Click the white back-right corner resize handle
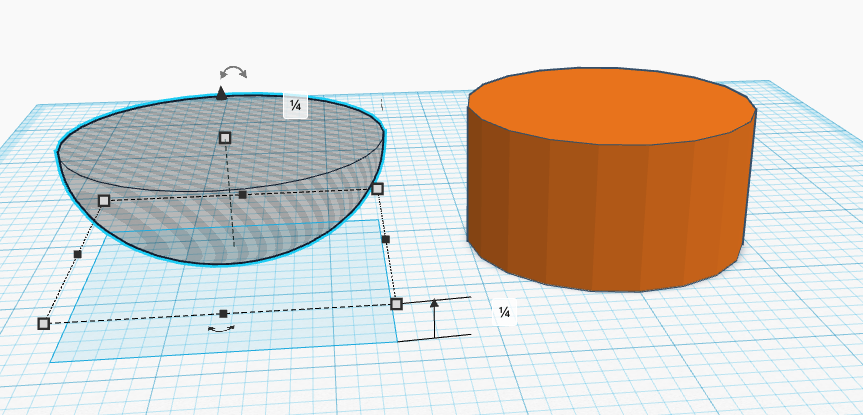 [x=377, y=189]
